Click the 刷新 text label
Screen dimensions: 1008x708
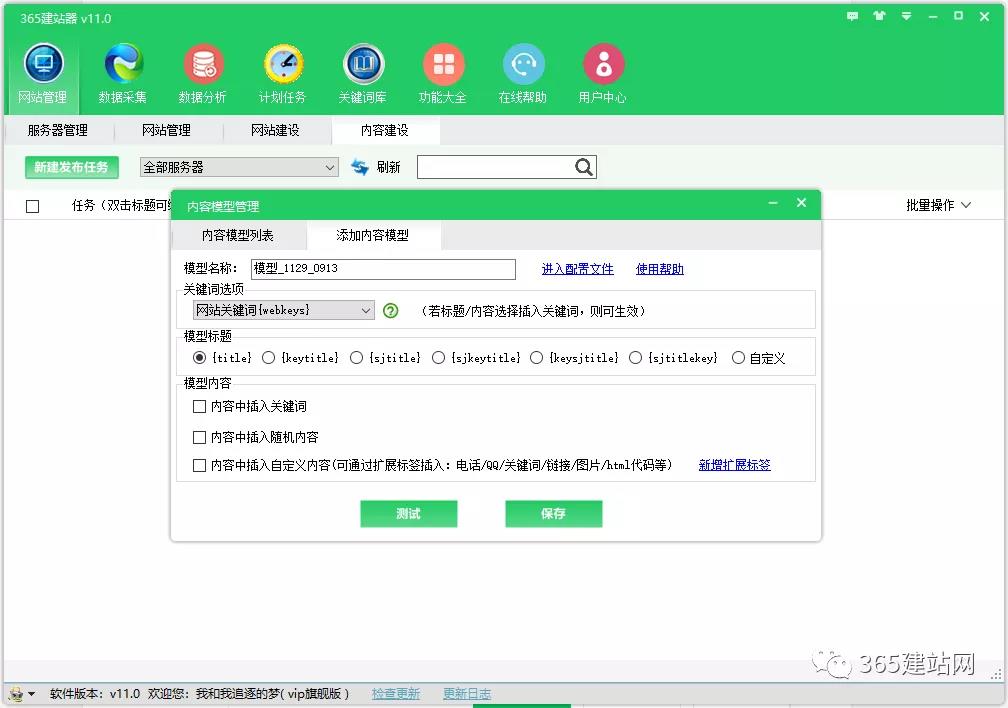click(x=388, y=167)
